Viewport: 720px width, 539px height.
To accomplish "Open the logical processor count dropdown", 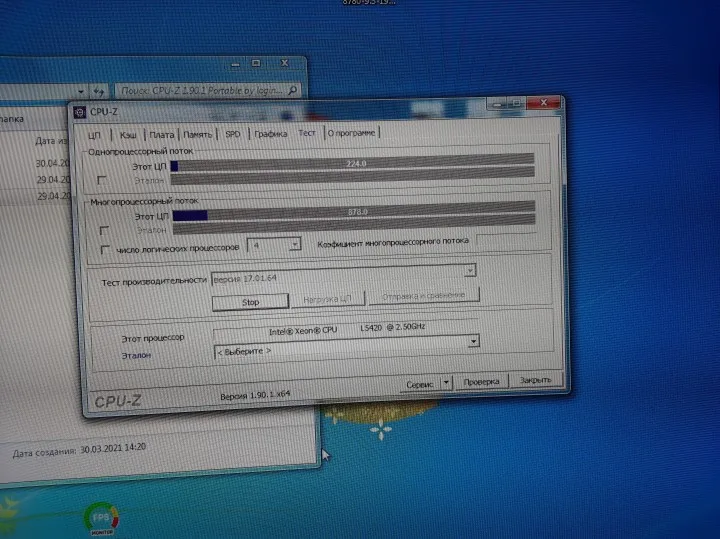I will pos(295,244).
